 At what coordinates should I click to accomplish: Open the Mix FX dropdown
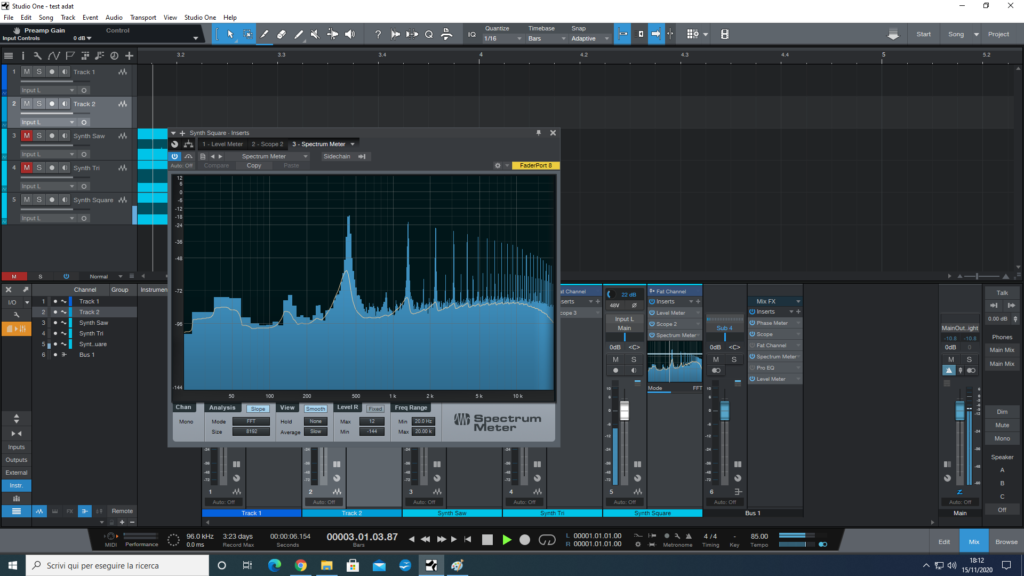[x=798, y=302]
